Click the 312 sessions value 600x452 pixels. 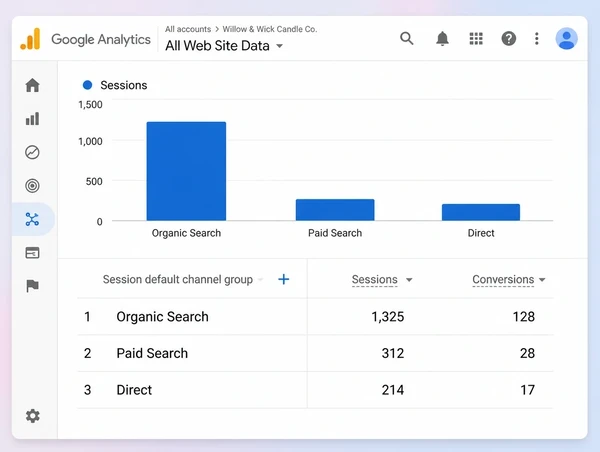pos(393,353)
